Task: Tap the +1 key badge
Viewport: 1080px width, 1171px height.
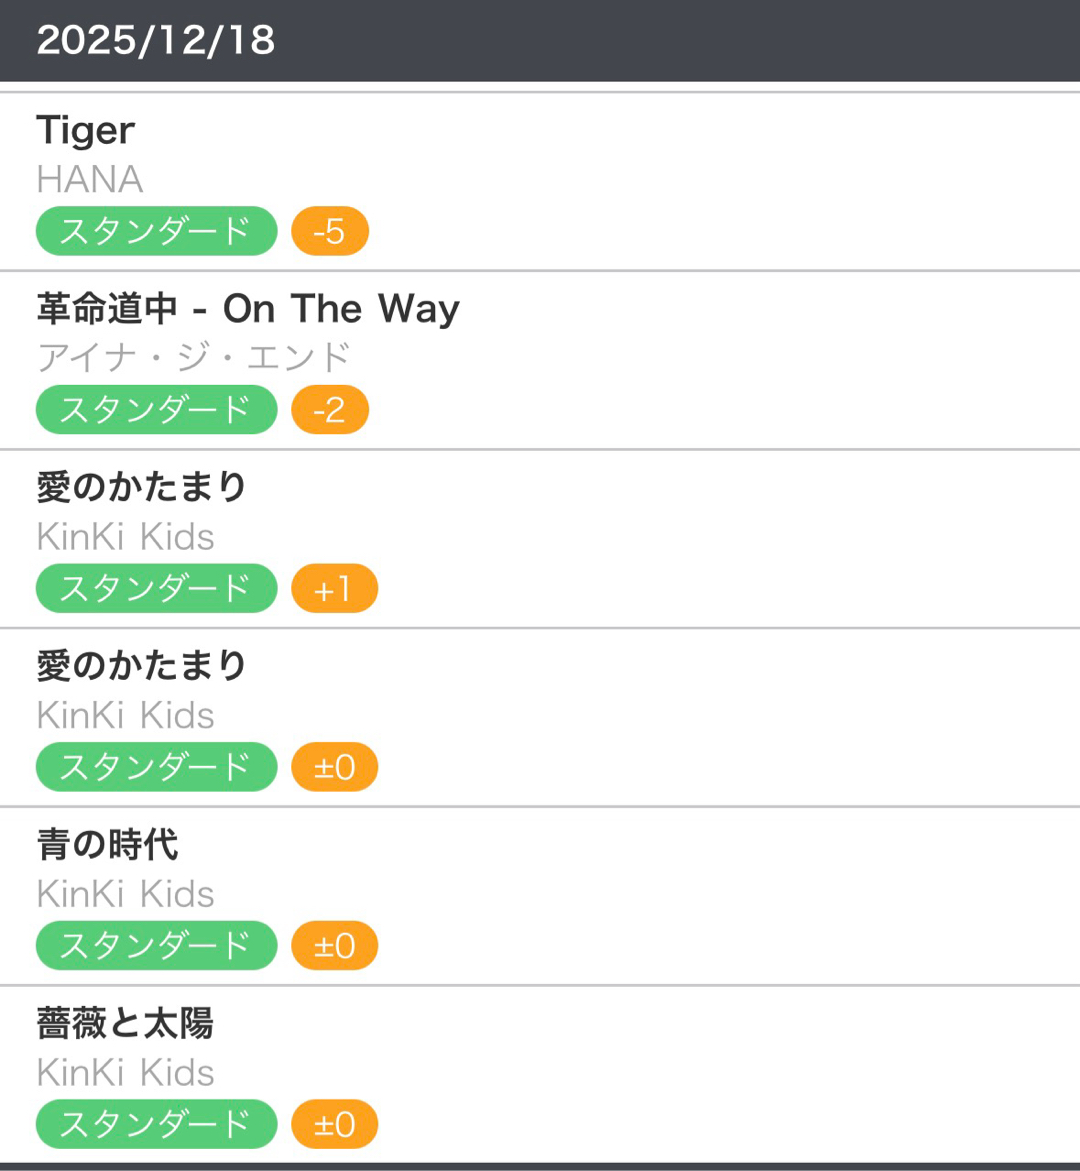Action: (334, 588)
